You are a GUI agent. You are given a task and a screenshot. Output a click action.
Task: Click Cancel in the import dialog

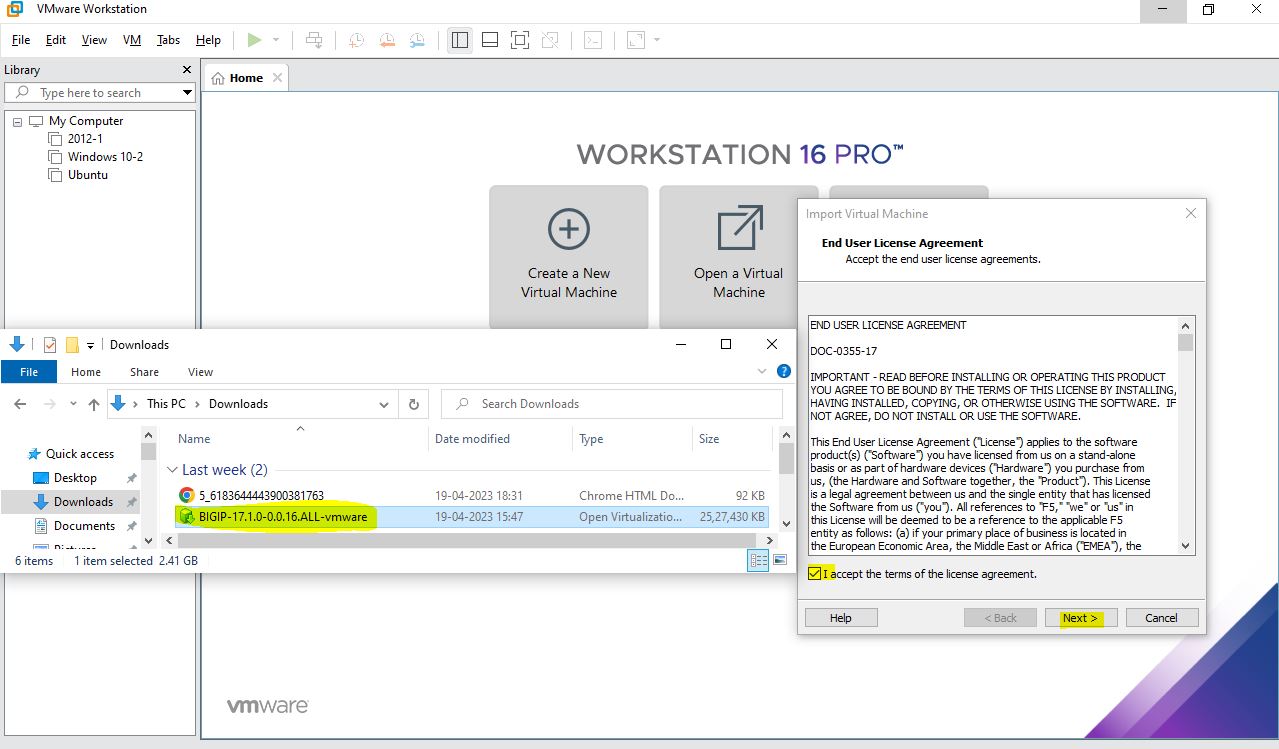(1161, 618)
